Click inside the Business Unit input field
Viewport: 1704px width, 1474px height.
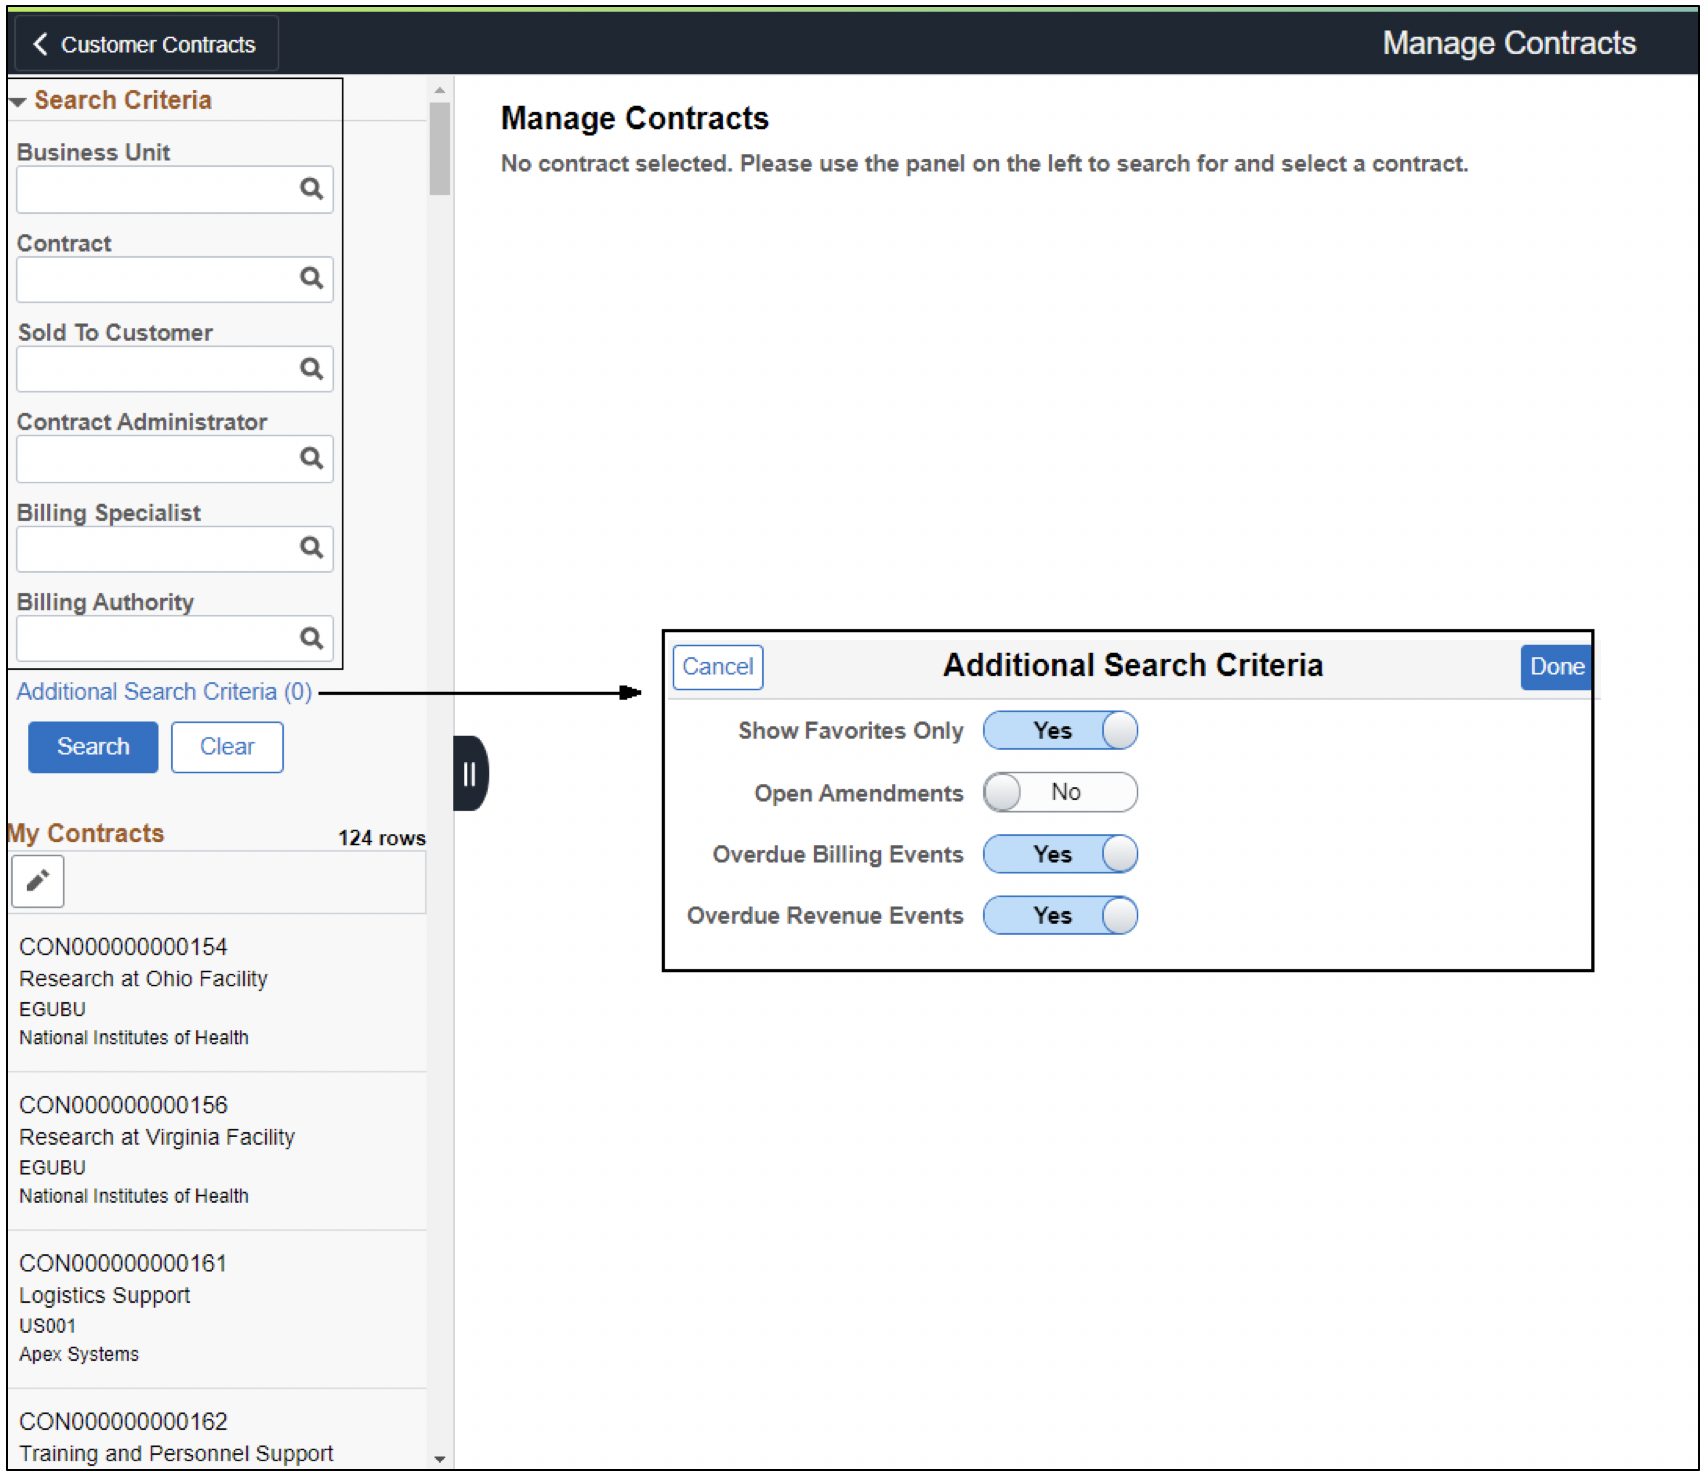[150, 189]
